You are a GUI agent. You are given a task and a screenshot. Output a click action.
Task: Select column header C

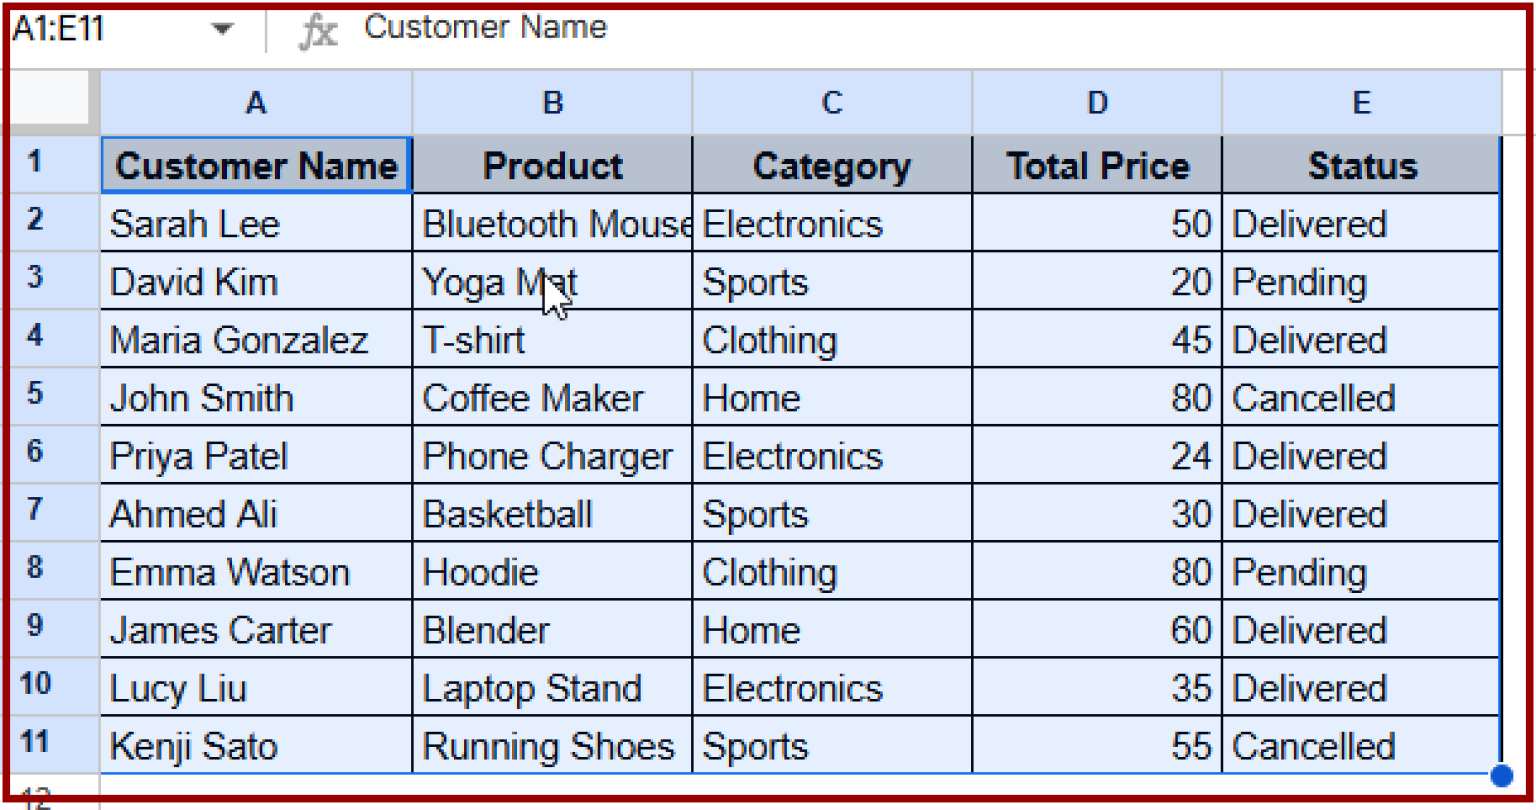click(x=832, y=102)
